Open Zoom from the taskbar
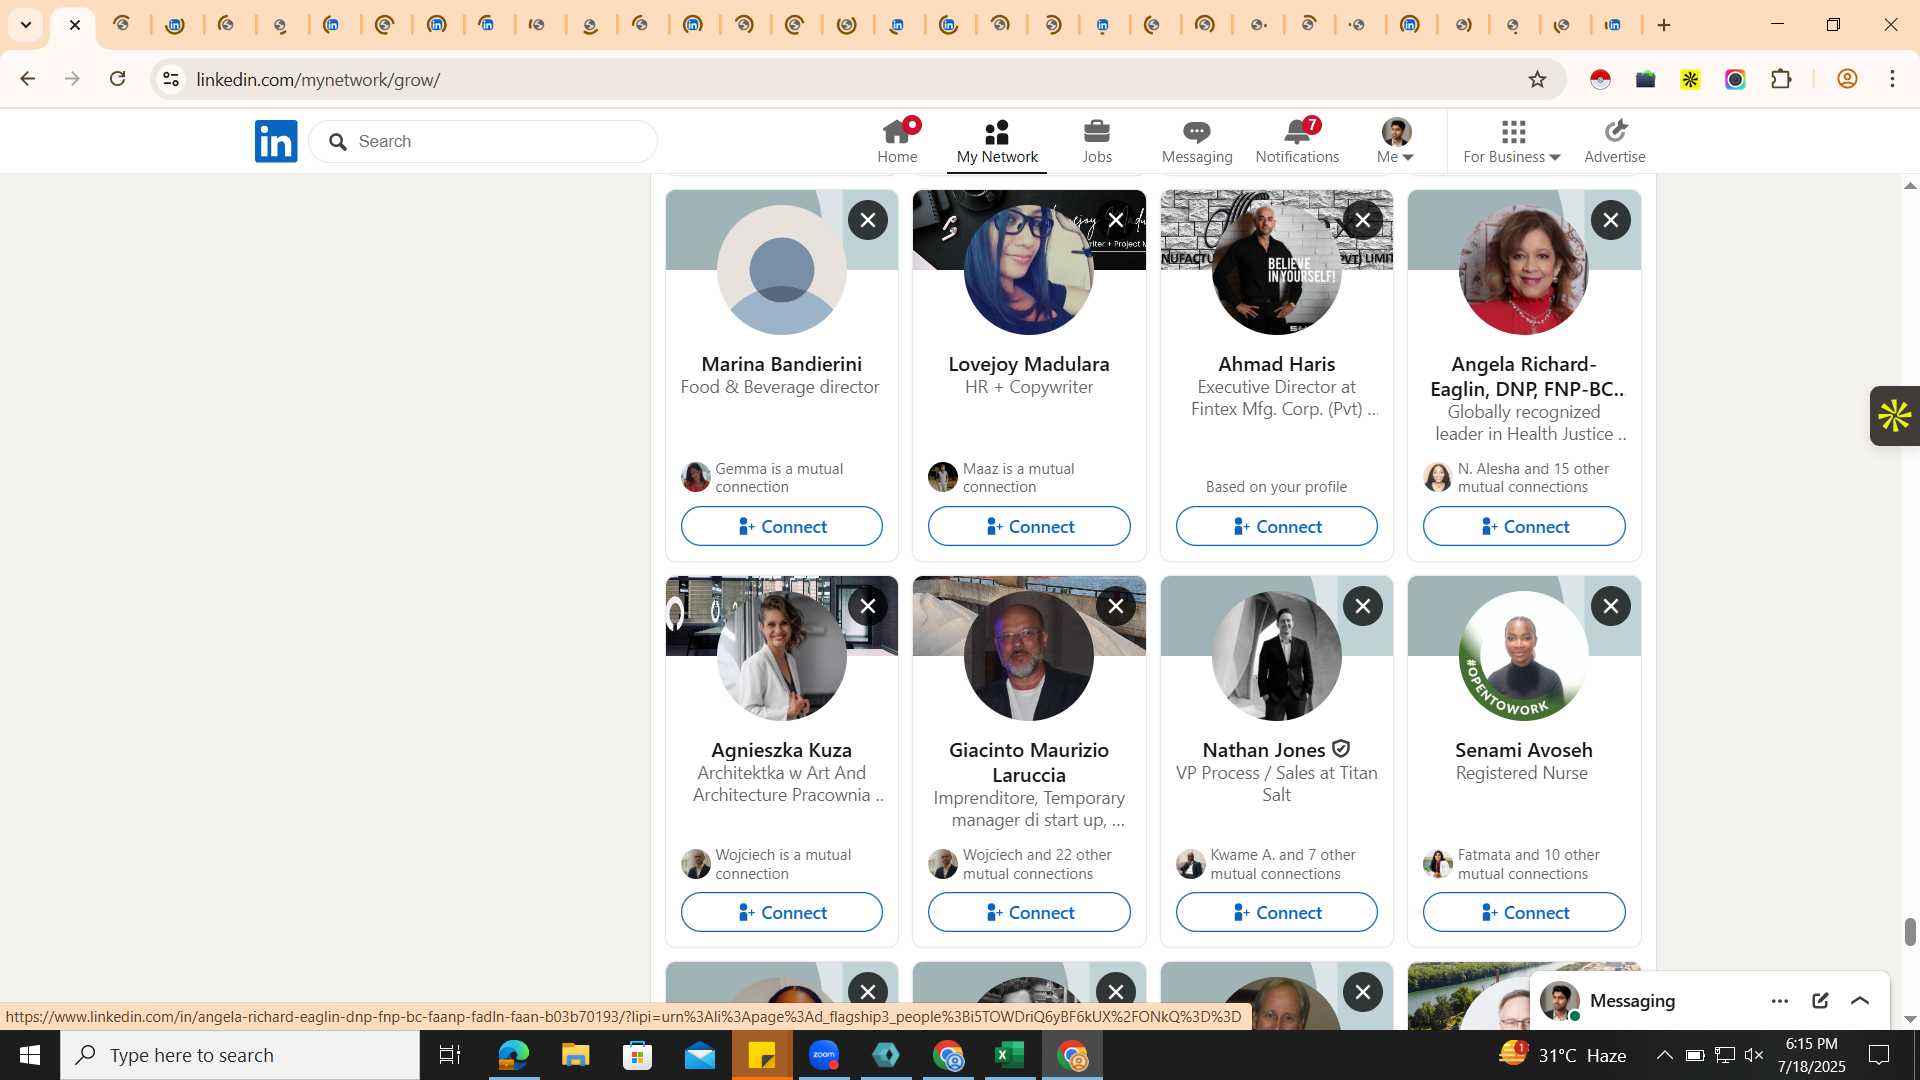This screenshot has height=1080, width=1920. pyautogui.click(x=824, y=1055)
